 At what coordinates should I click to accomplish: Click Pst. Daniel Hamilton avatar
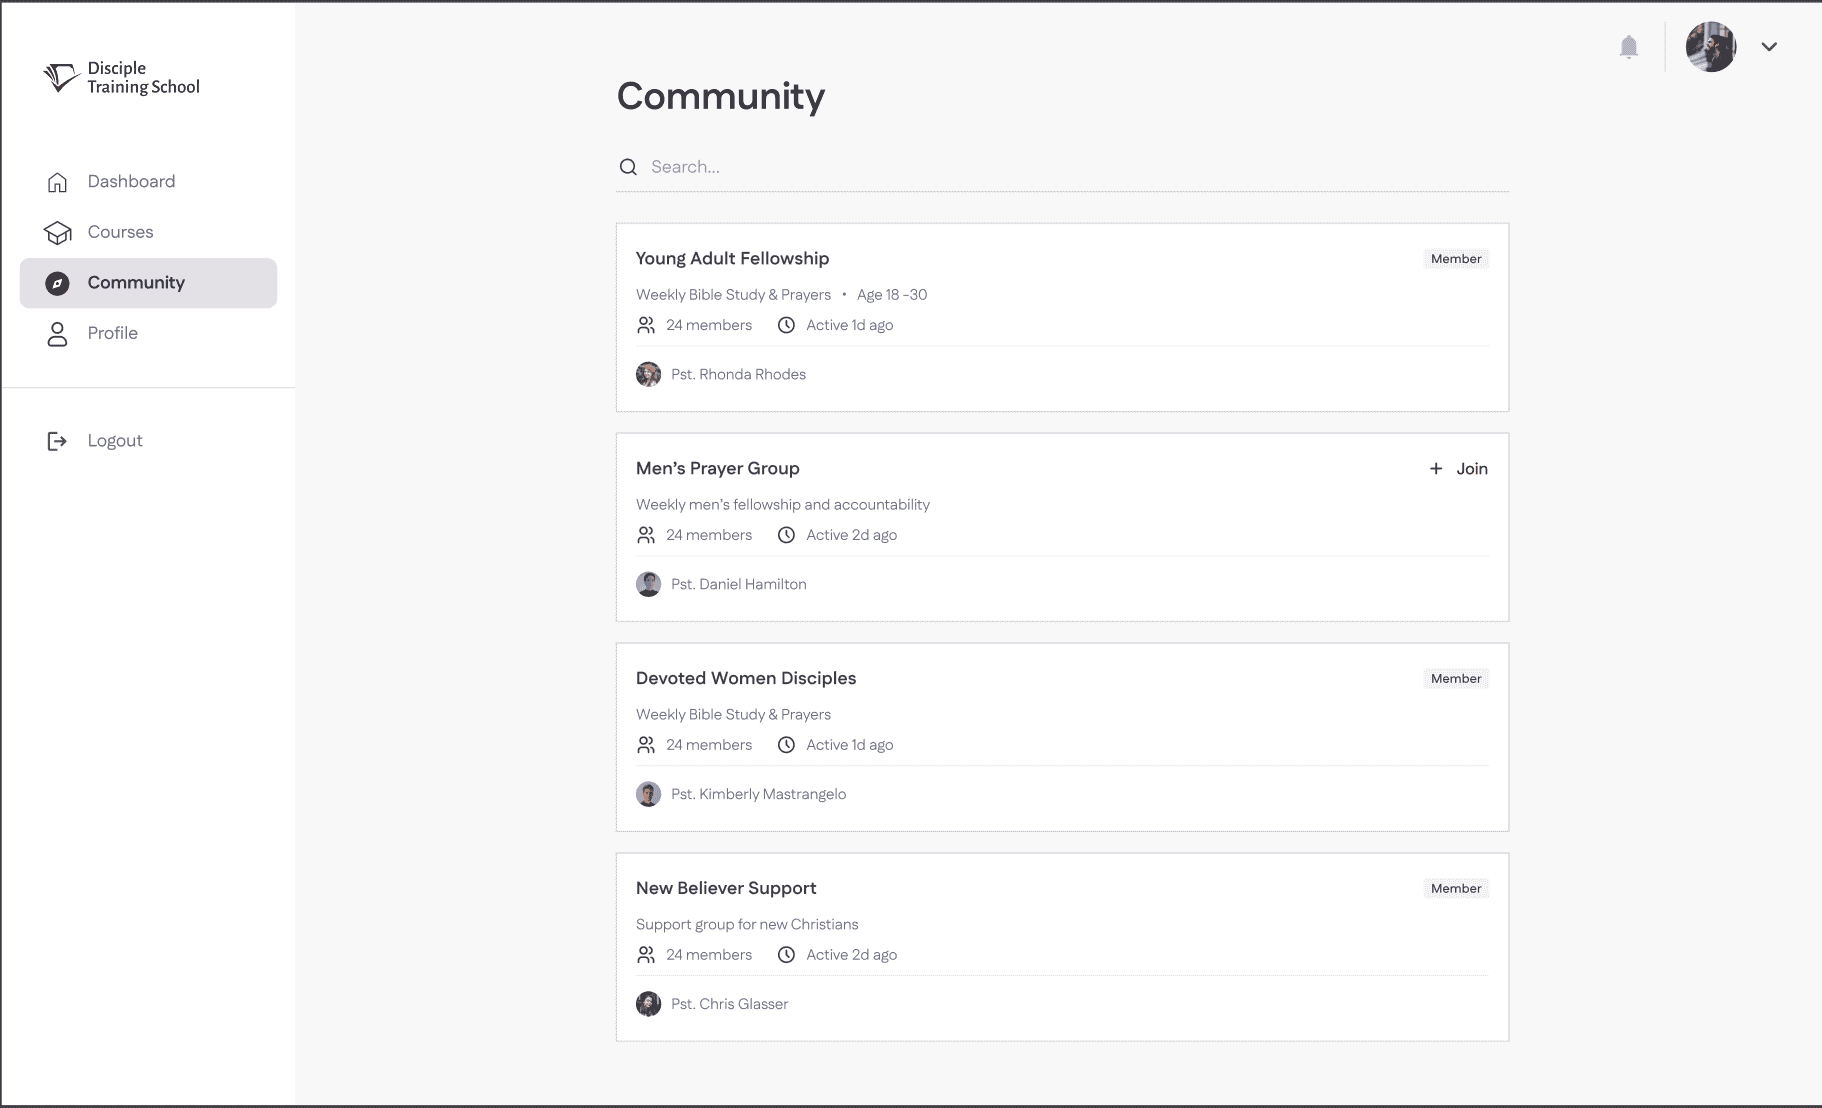(648, 584)
